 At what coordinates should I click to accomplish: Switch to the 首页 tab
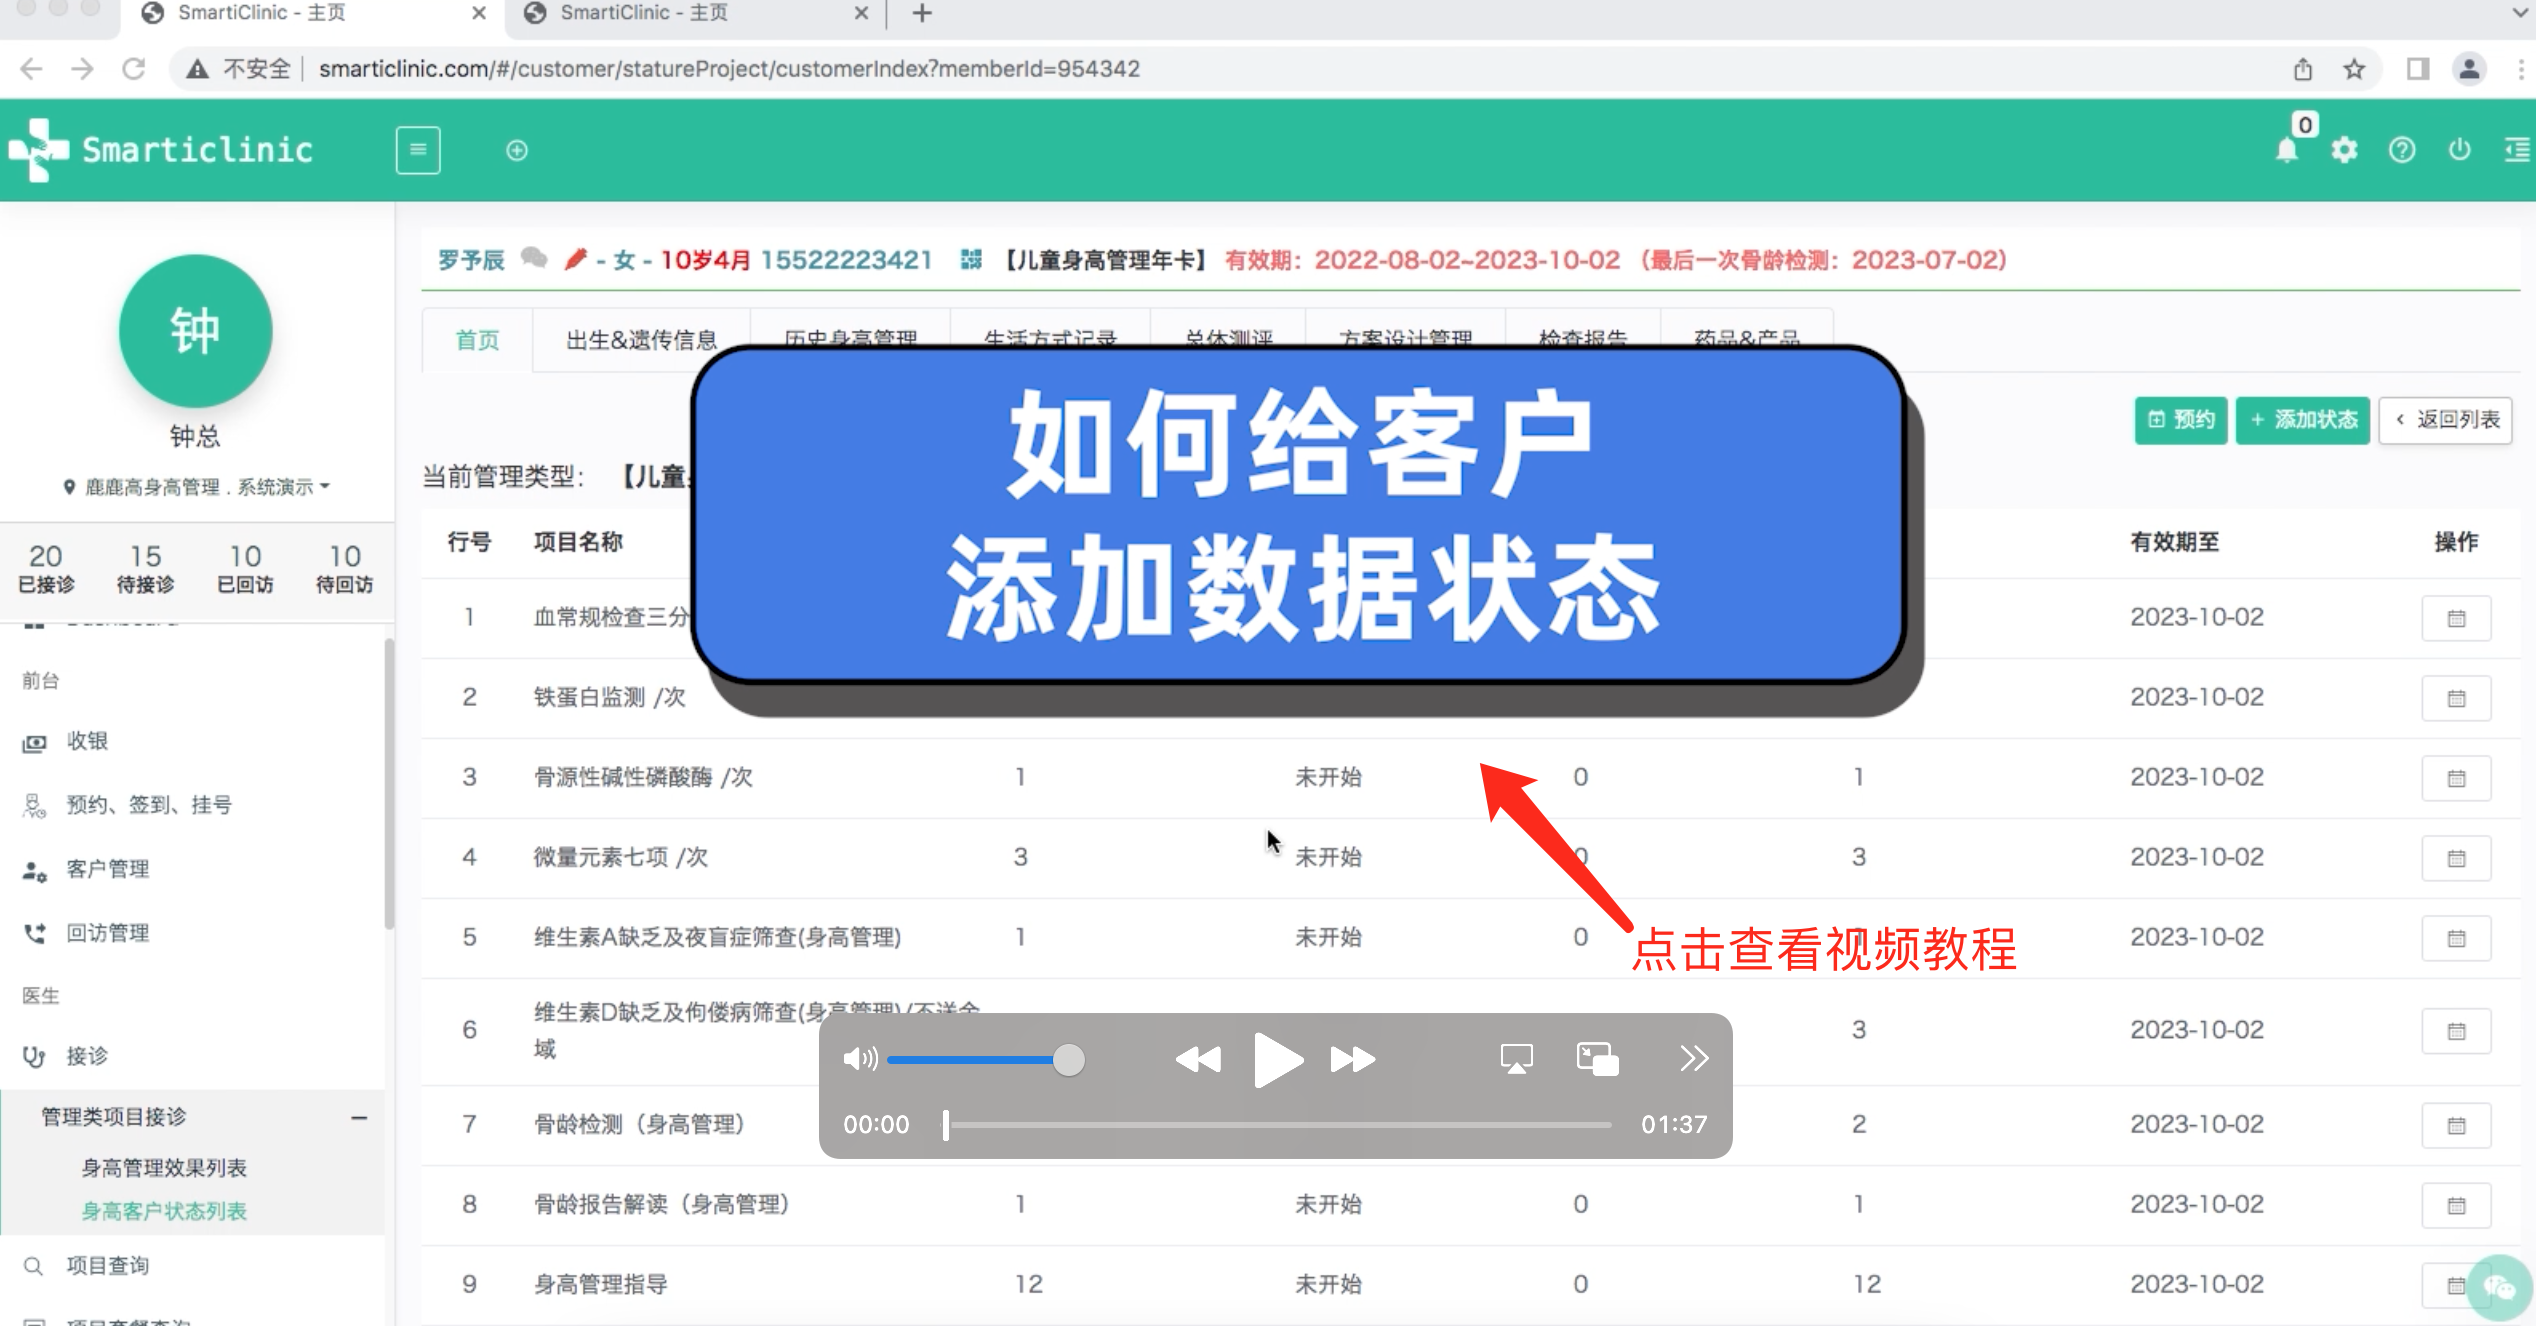477,340
